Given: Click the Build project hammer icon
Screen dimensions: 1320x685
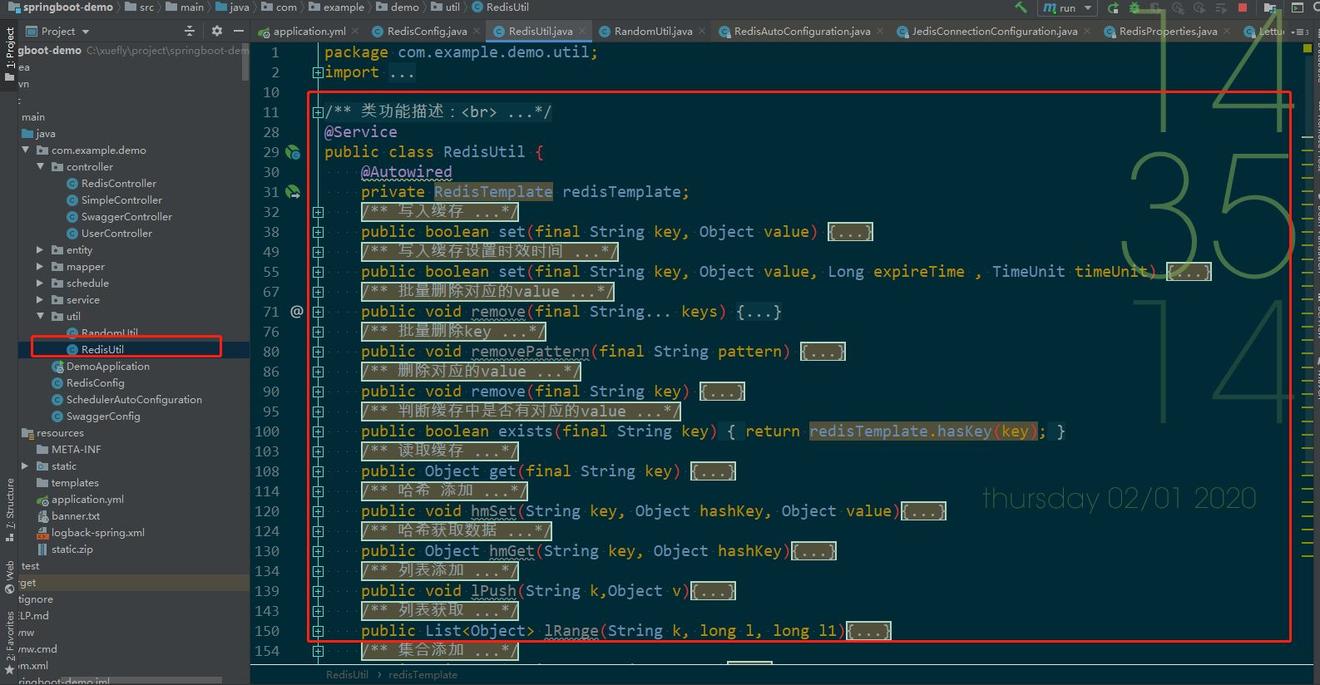Looking at the screenshot, I should [1020, 8].
